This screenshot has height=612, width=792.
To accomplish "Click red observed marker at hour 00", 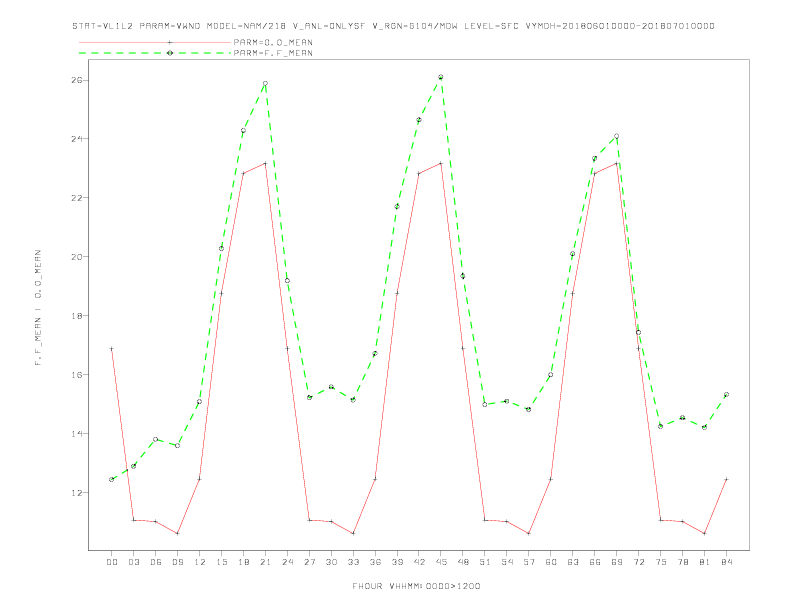I will click(x=112, y=349).
